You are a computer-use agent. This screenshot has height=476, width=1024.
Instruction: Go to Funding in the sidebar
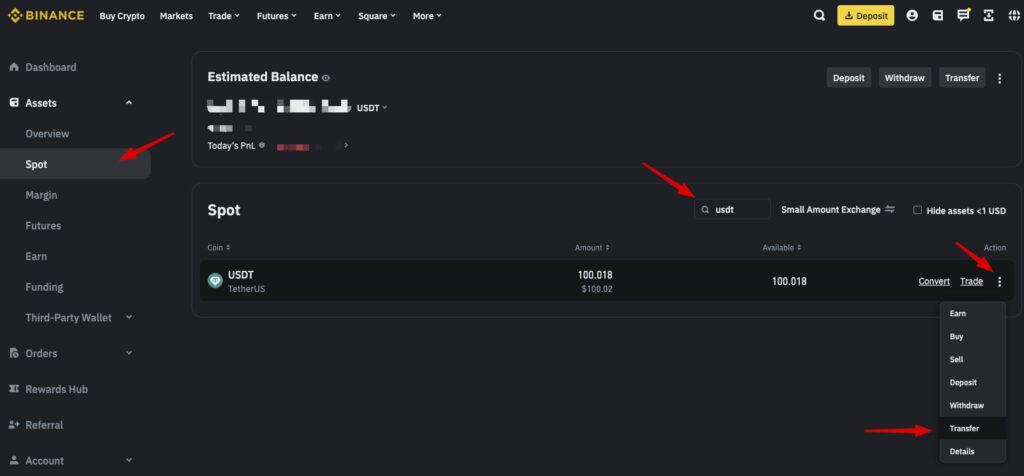(x=44, y=287)
